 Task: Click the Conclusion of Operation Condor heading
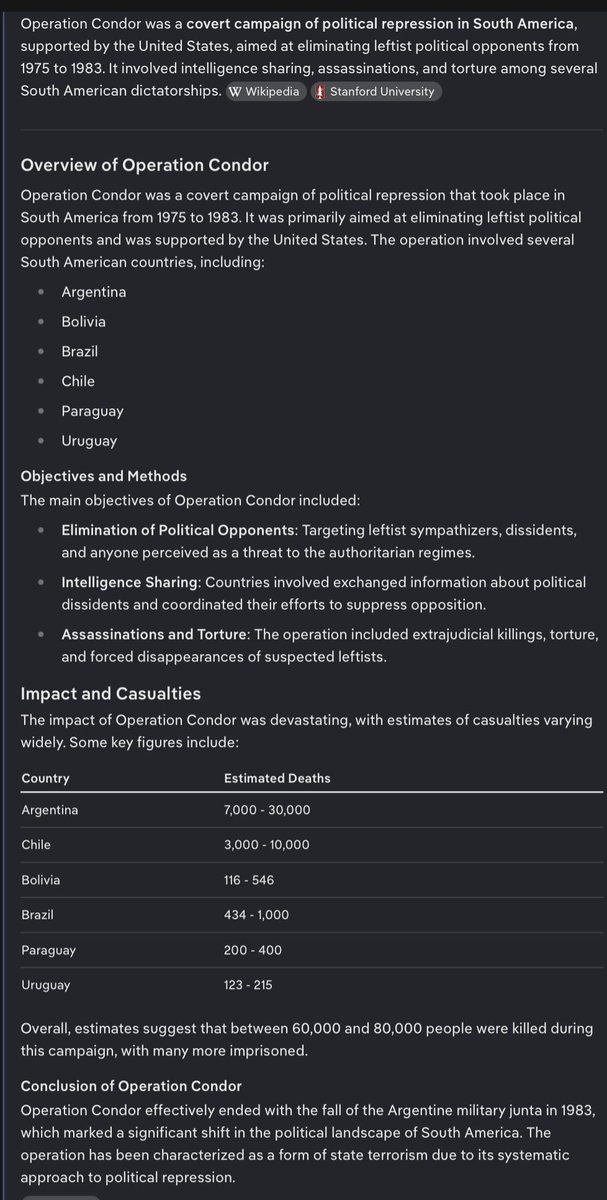(131, 1085)
